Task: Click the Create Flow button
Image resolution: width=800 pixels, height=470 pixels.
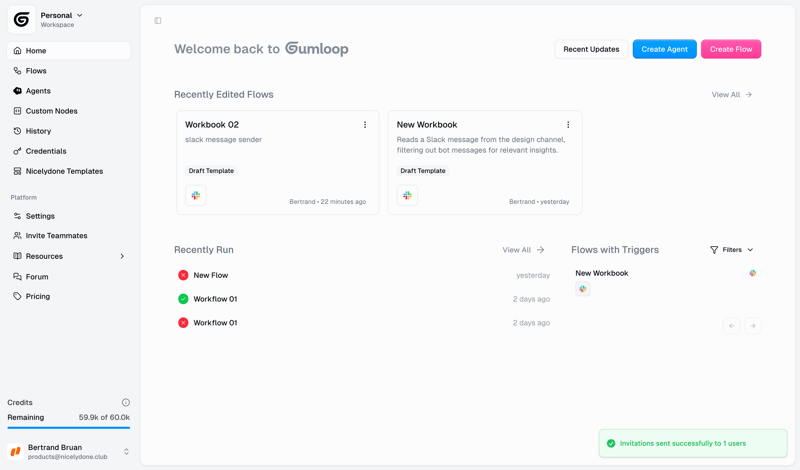Action: click(731, 49)
